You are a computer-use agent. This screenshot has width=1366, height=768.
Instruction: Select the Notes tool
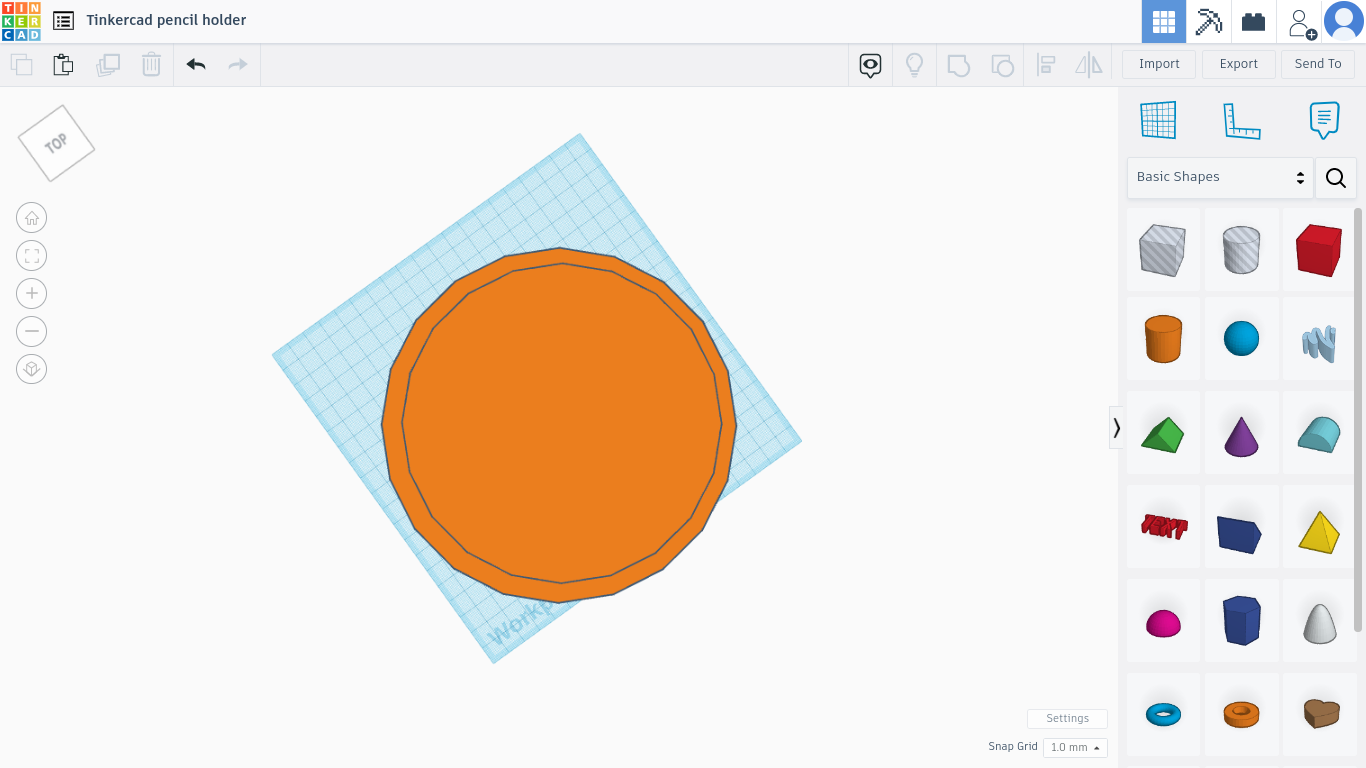tap(1324, 121)
